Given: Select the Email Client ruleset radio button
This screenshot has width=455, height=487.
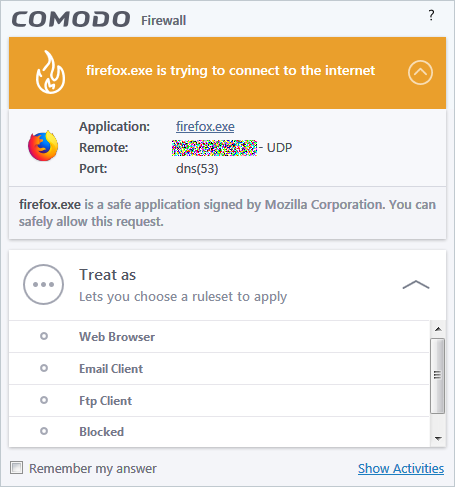Looking at the screenshot, I should [x=44, y=368].
